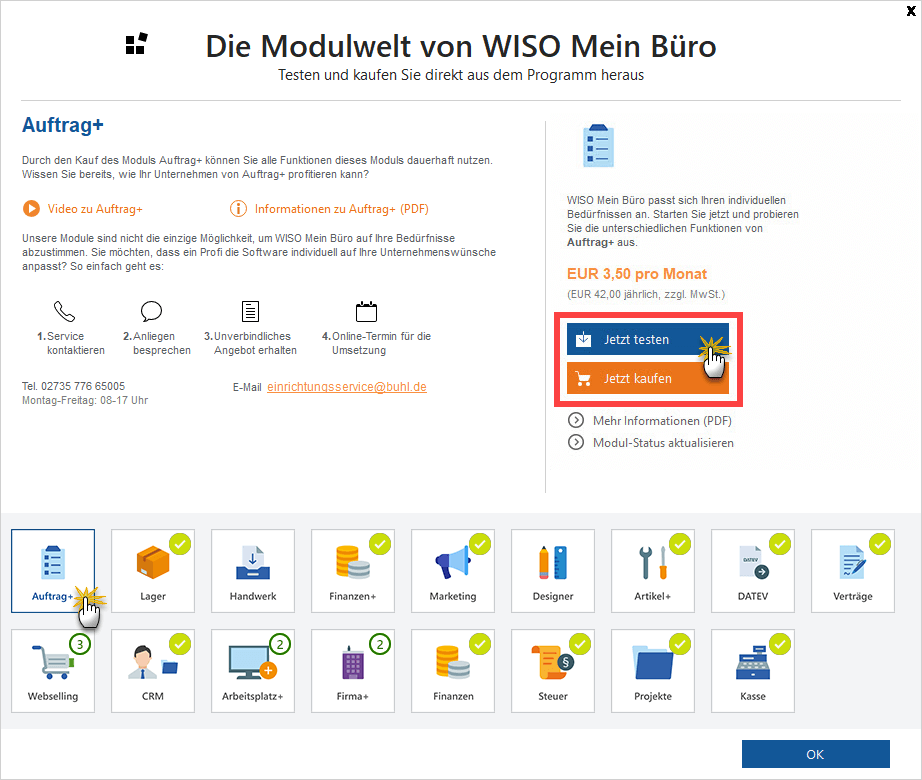
Task: Select the Auftrag+ module tile
Action: (53, 571)
